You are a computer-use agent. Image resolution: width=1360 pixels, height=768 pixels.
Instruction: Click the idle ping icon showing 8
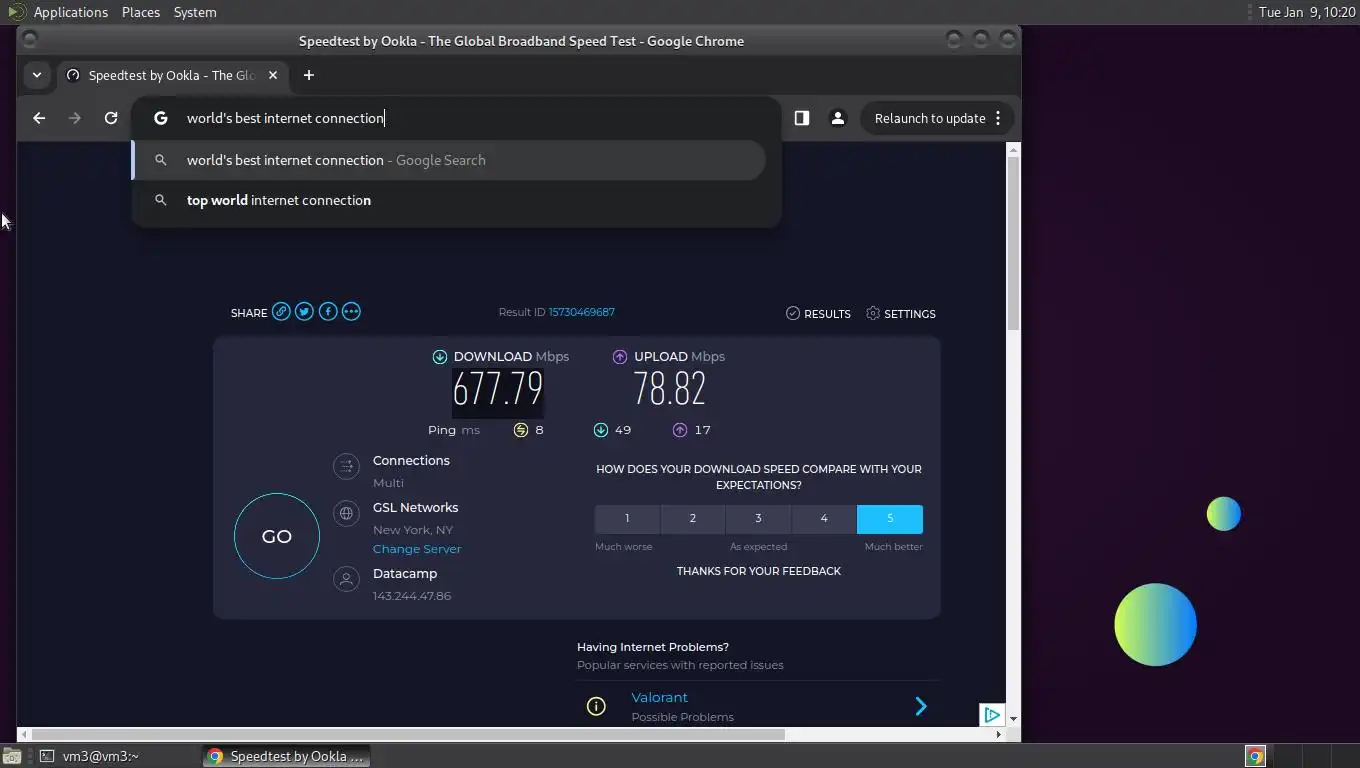(x=520, y=430)
